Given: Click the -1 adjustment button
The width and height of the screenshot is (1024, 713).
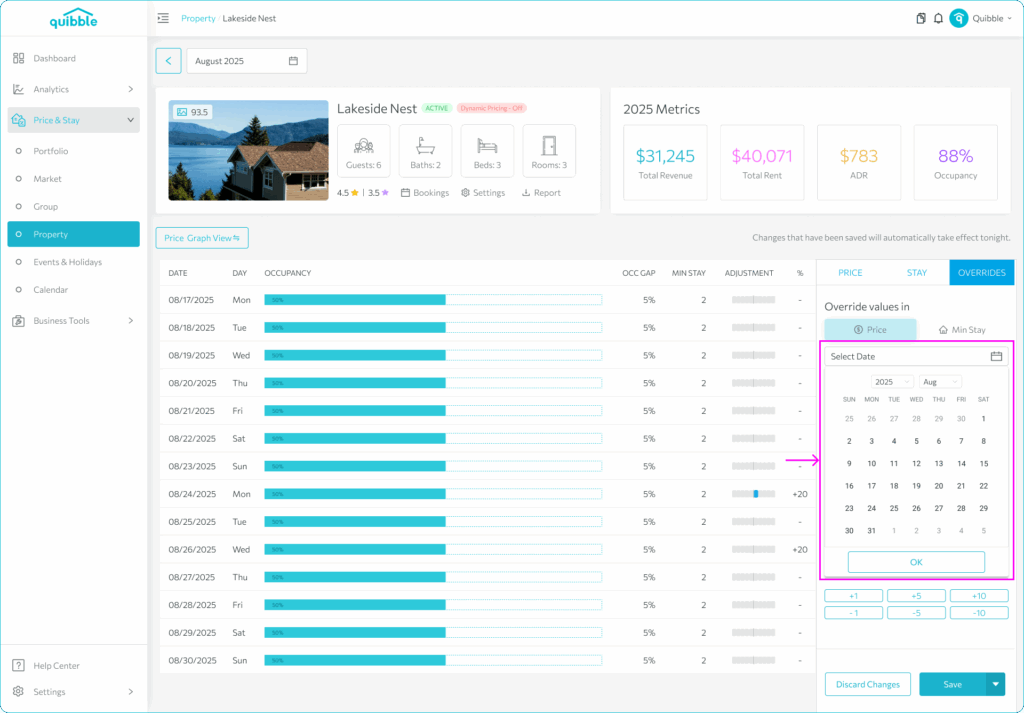Looking at the screenshot, I should (854, 612).
